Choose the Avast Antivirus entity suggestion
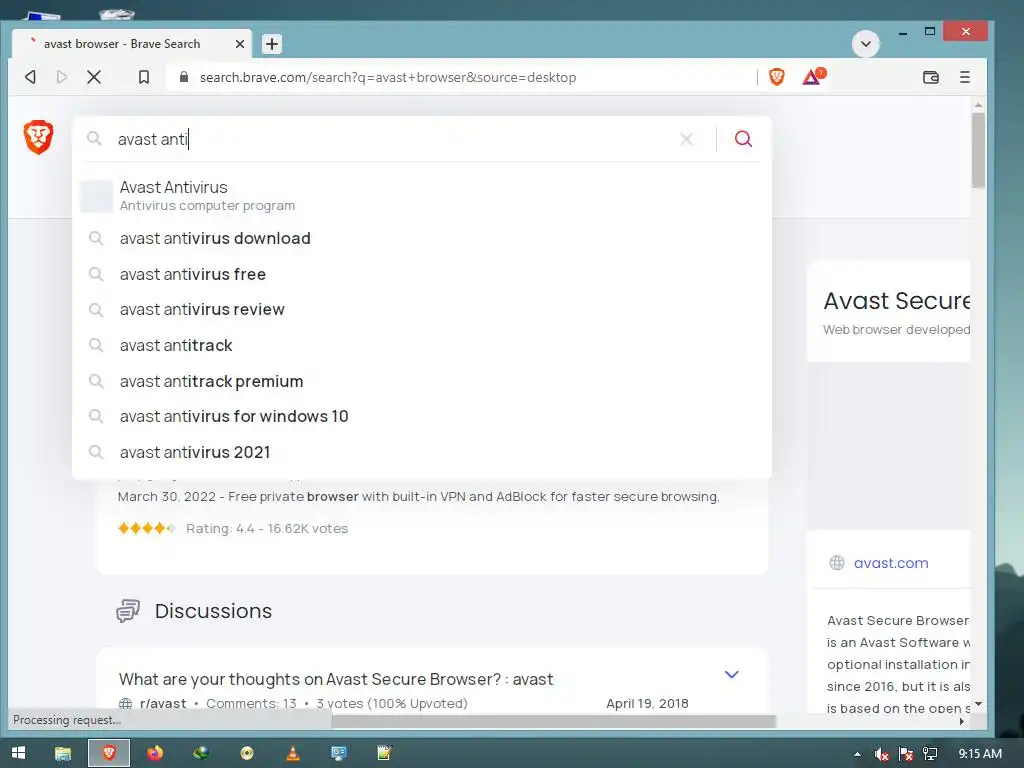The image size is (1024, 768). coord(422,196)
